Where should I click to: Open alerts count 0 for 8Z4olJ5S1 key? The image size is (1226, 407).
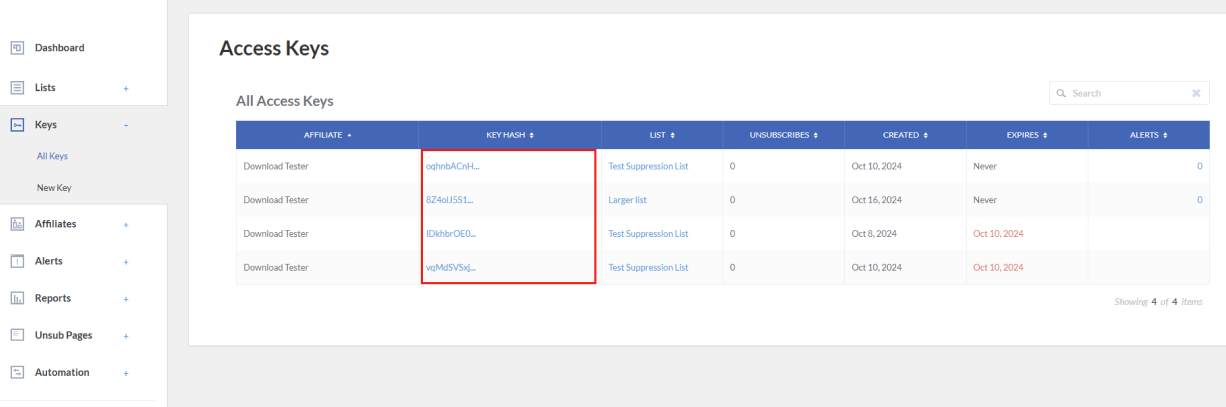coord(1199,200)
